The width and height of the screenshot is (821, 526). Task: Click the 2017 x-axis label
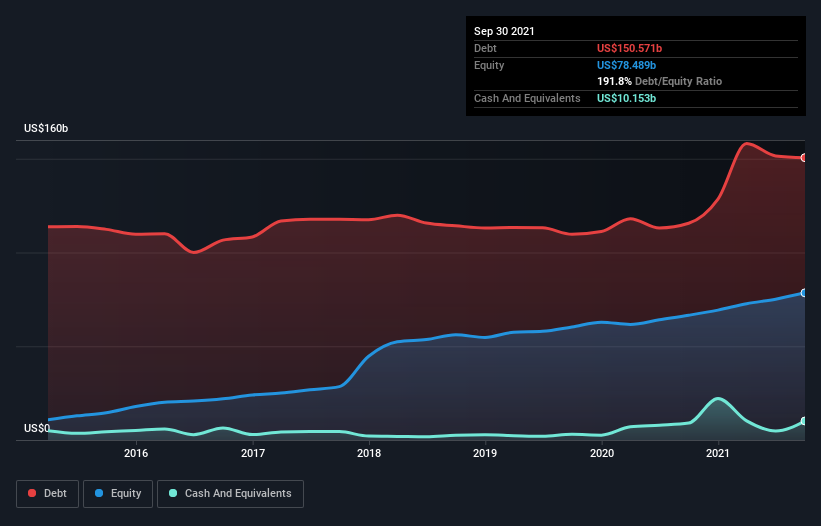253,453
